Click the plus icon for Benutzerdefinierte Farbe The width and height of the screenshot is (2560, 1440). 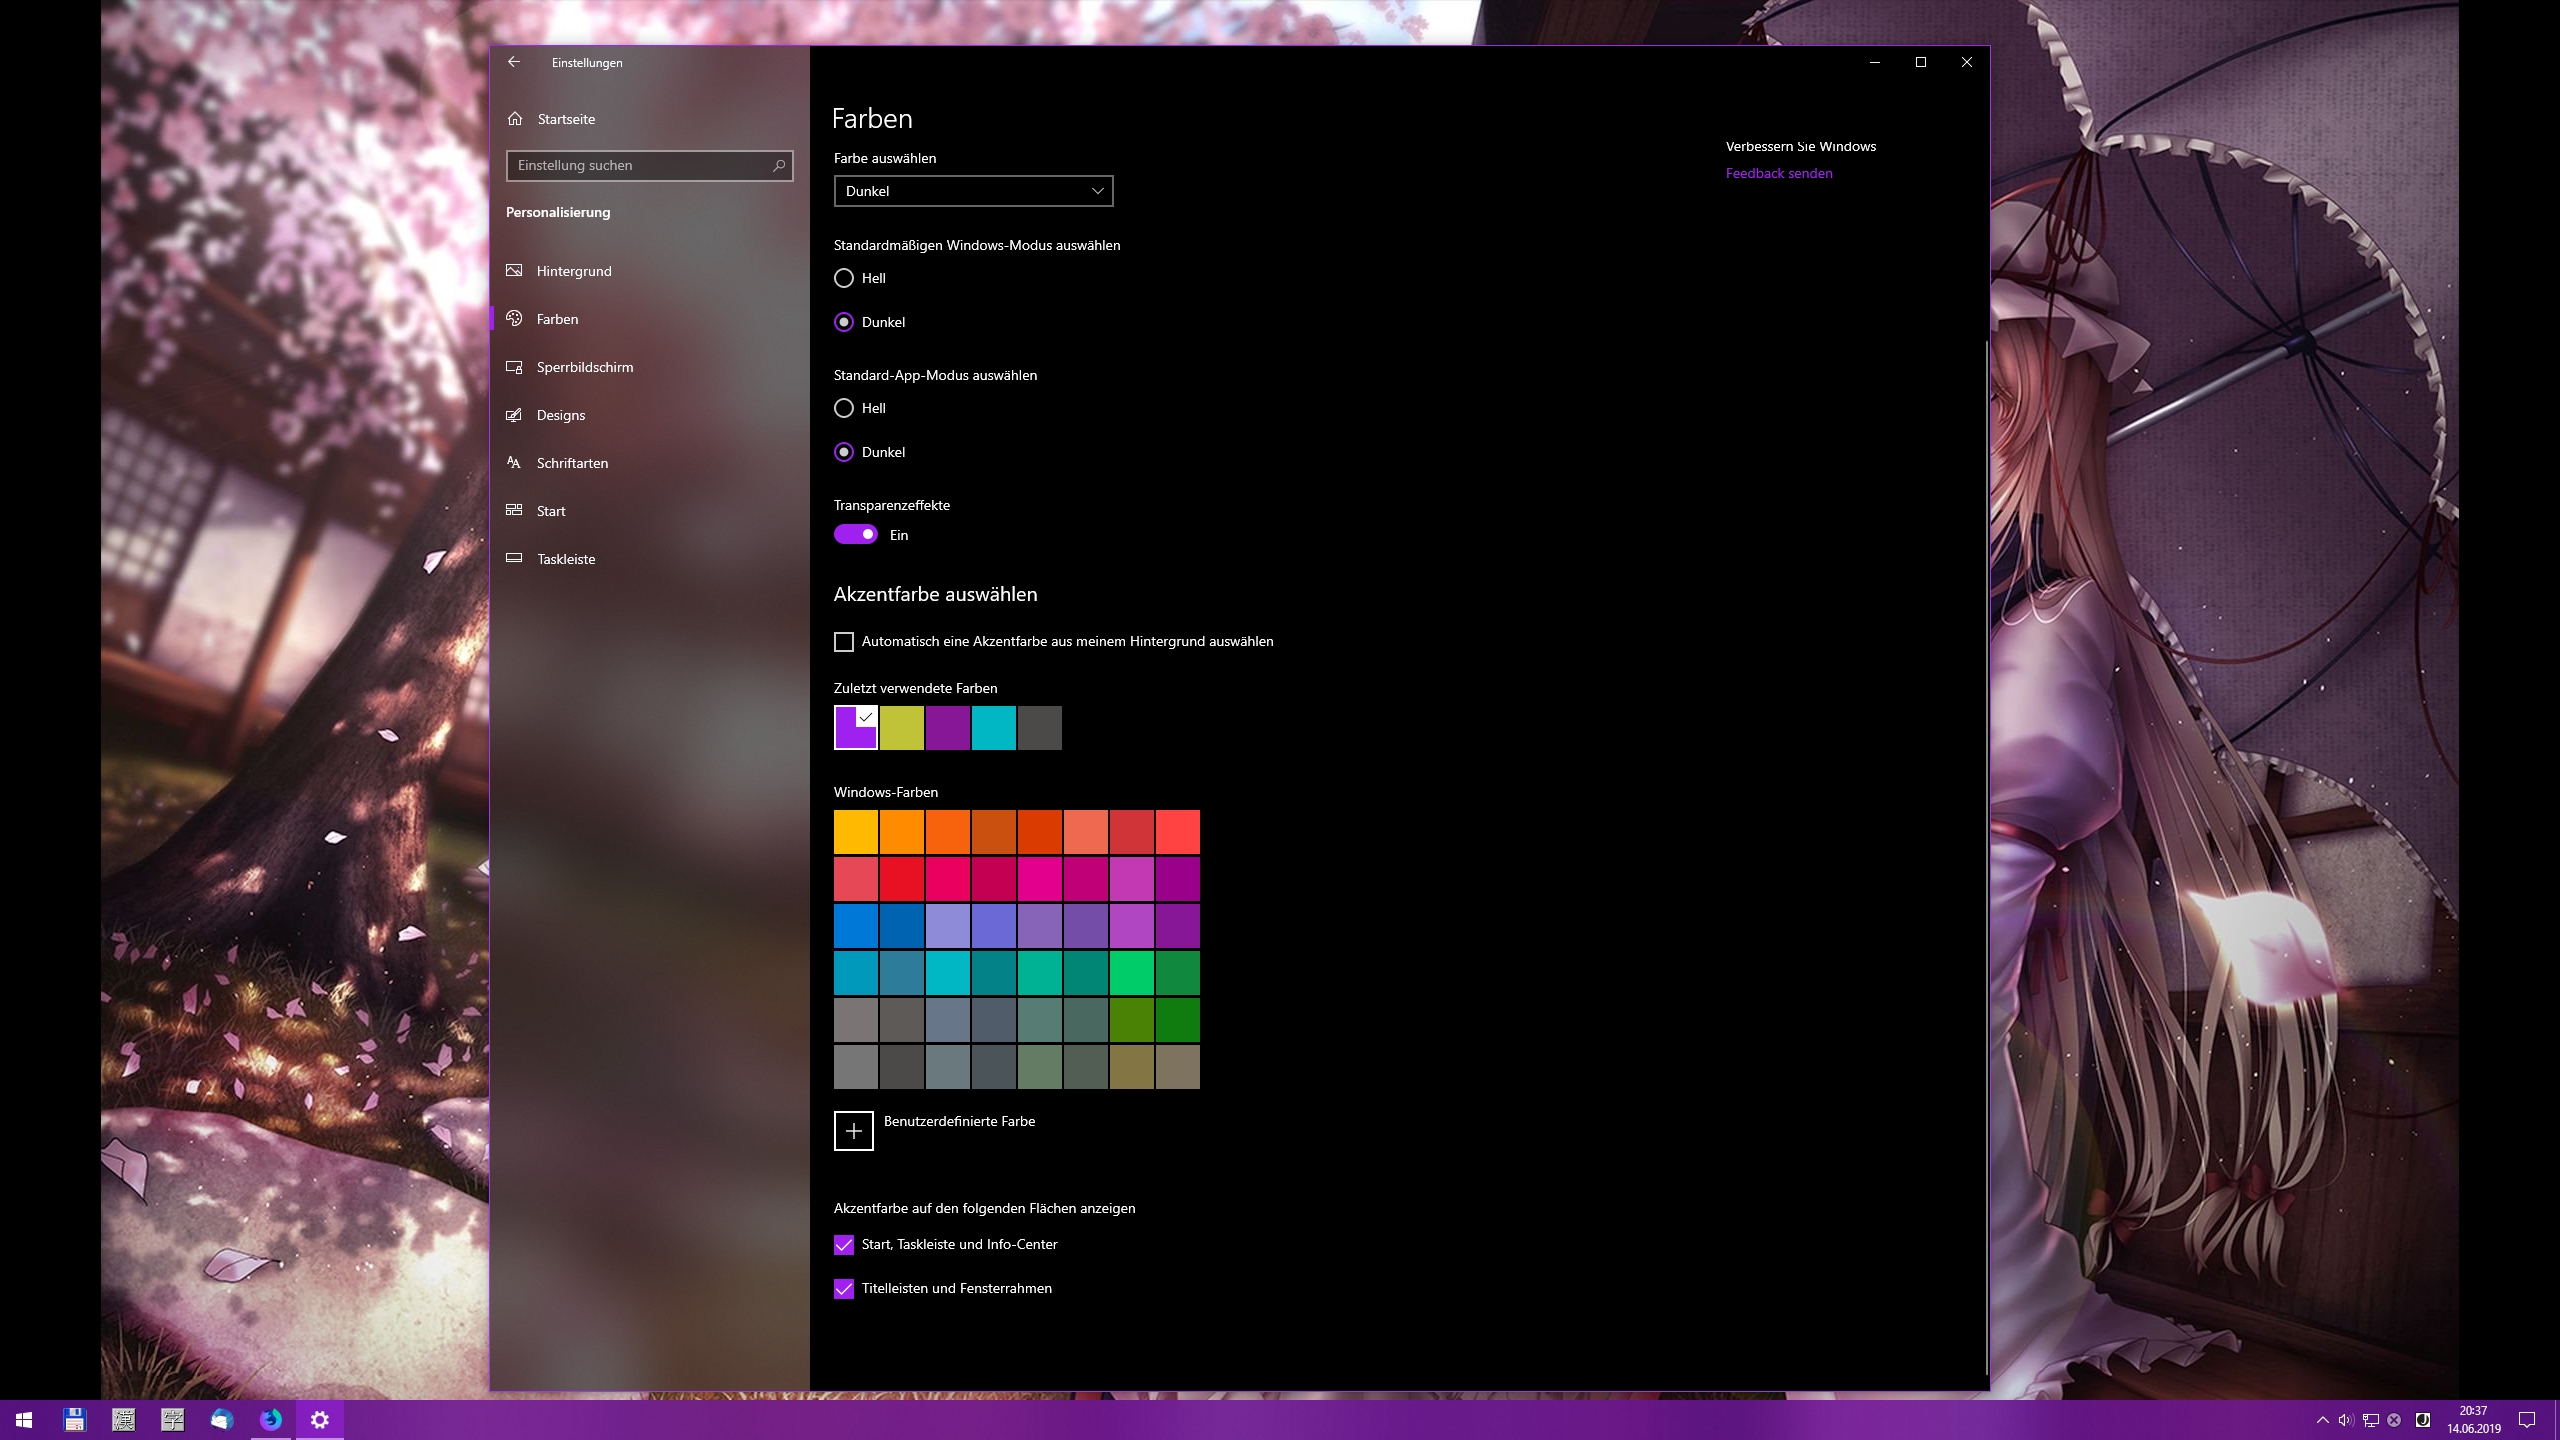coord(853,1131)
